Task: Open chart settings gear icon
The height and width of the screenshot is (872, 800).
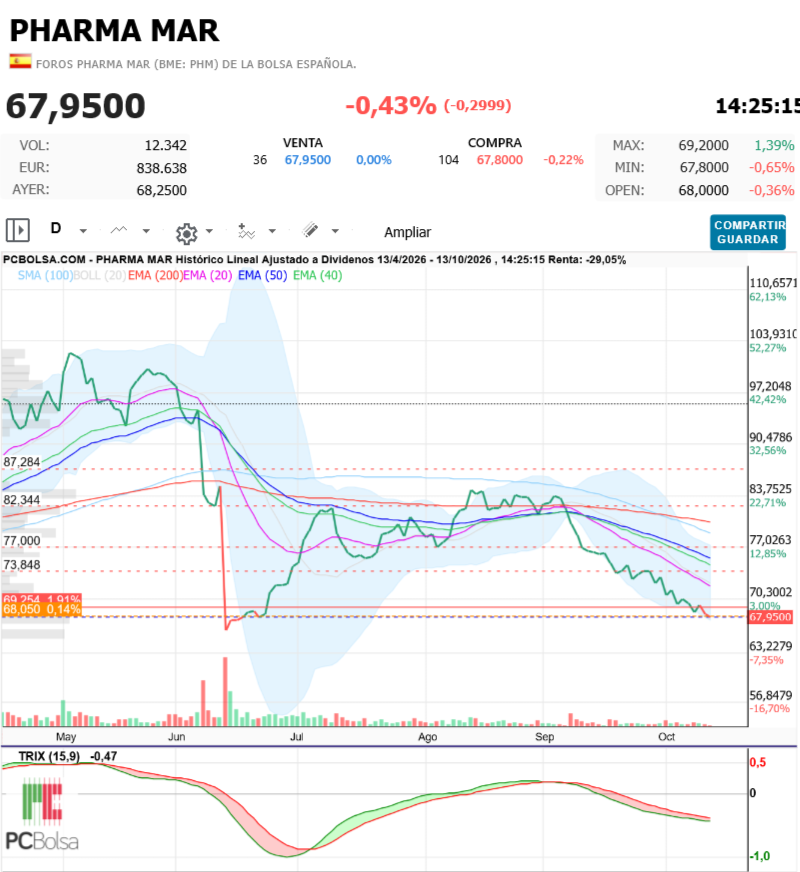Action: [186, 234]
